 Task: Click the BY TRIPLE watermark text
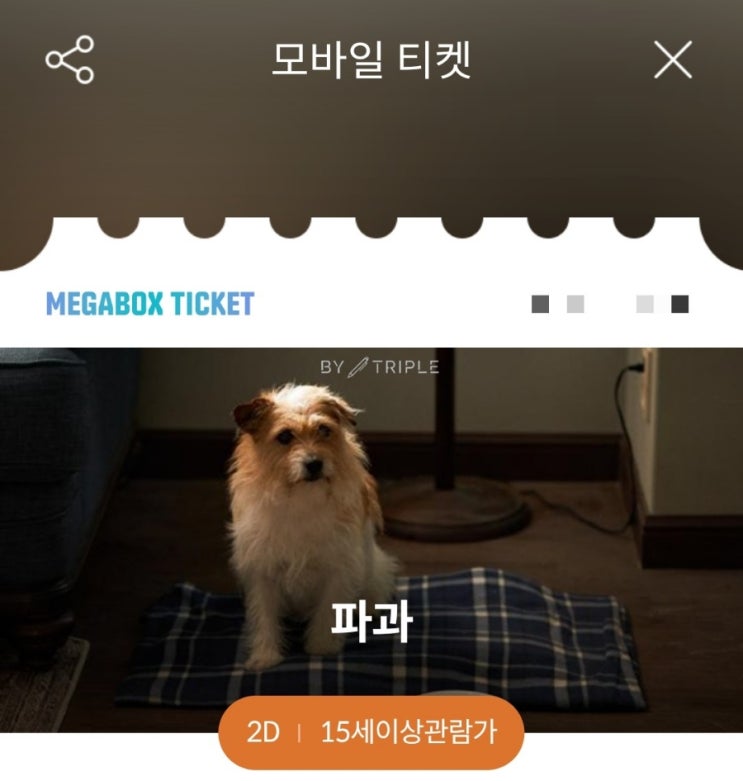[x=379, y=368]
